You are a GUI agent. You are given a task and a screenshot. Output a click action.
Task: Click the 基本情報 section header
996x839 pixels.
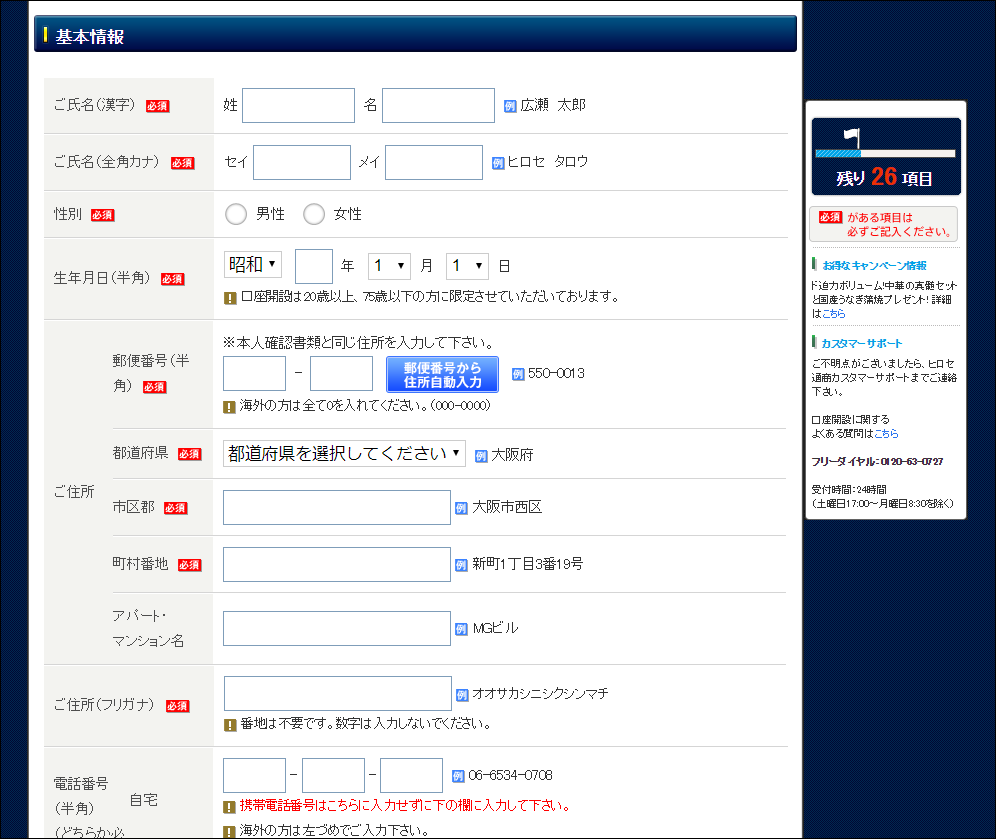415,34
